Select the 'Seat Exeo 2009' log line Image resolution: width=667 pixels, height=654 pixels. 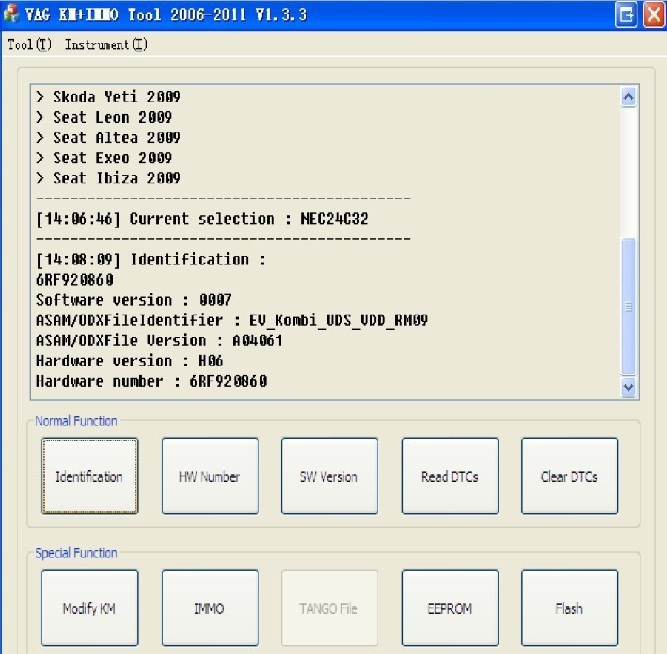[x=104, y=158]
